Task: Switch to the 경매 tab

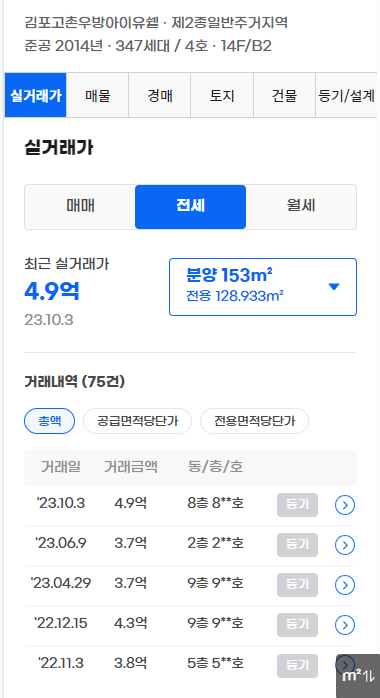Action: coord(160,95)
